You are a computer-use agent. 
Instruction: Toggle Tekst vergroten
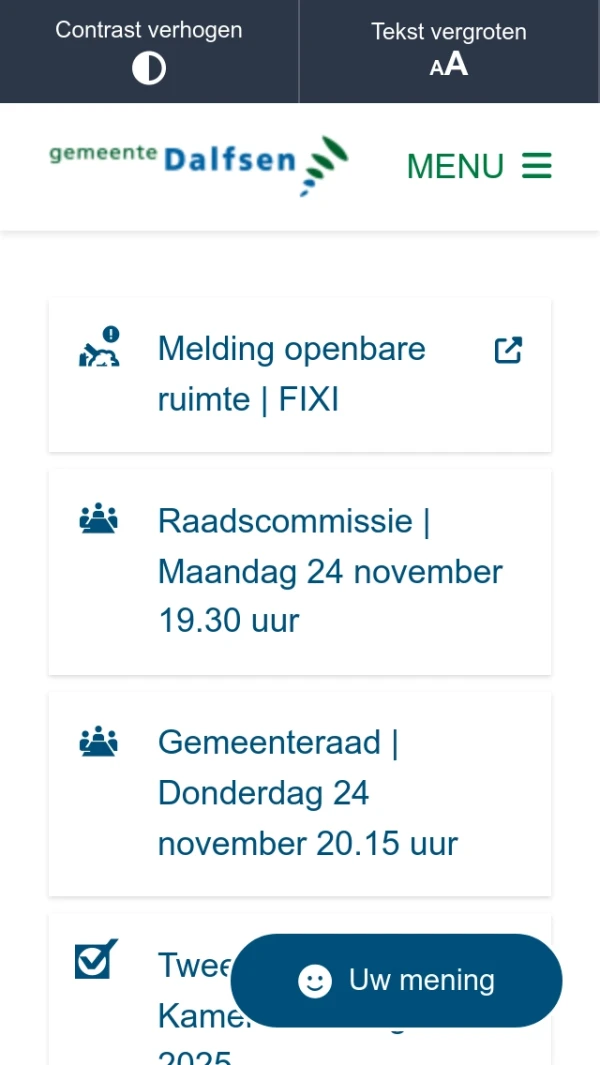(x=448, y=50)
